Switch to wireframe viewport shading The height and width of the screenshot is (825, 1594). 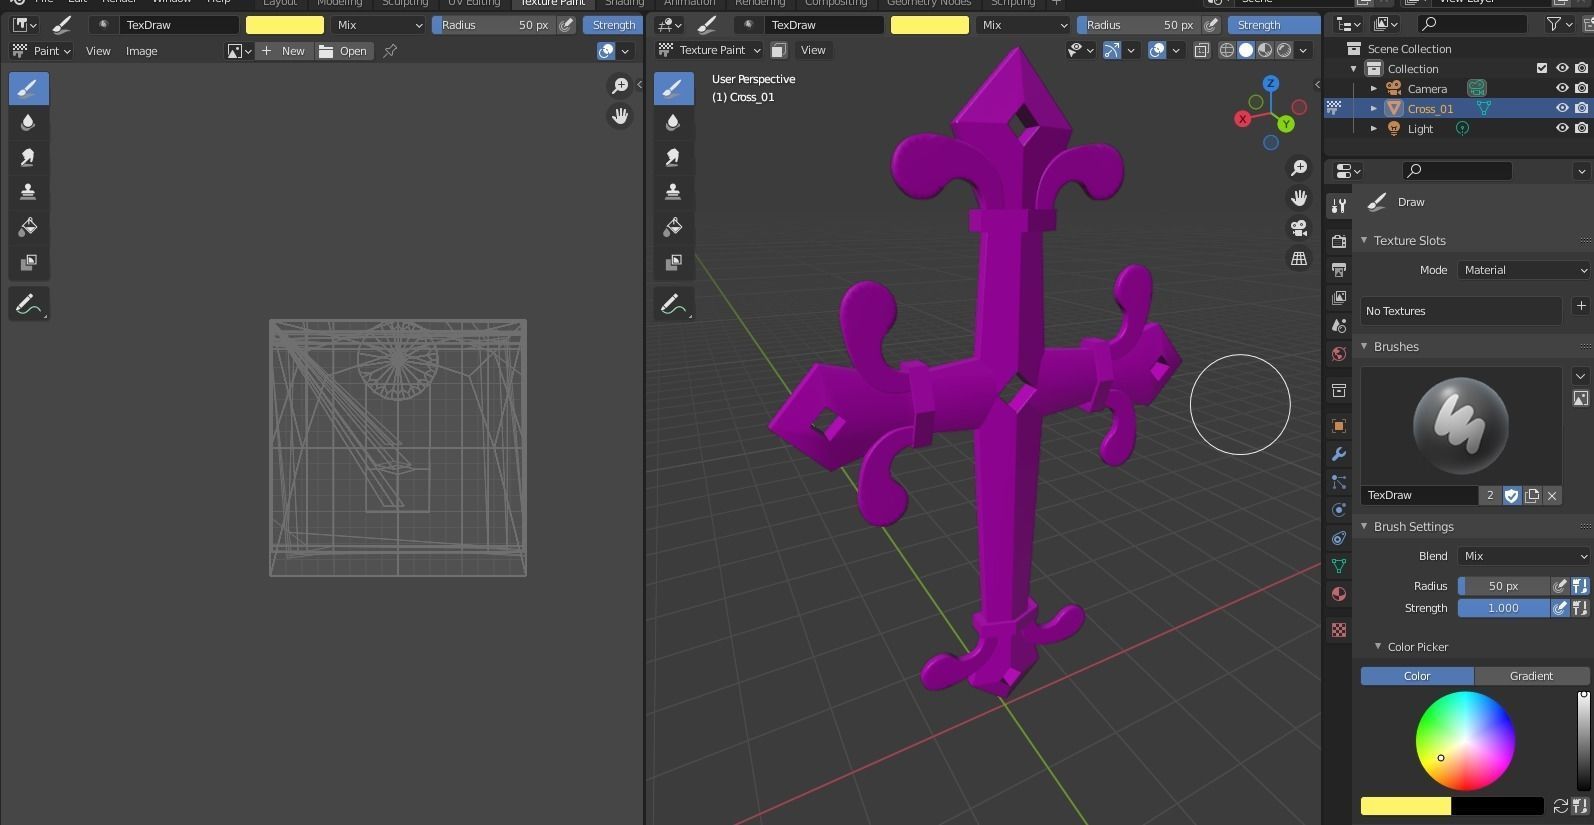click(x=1227, y=50)
